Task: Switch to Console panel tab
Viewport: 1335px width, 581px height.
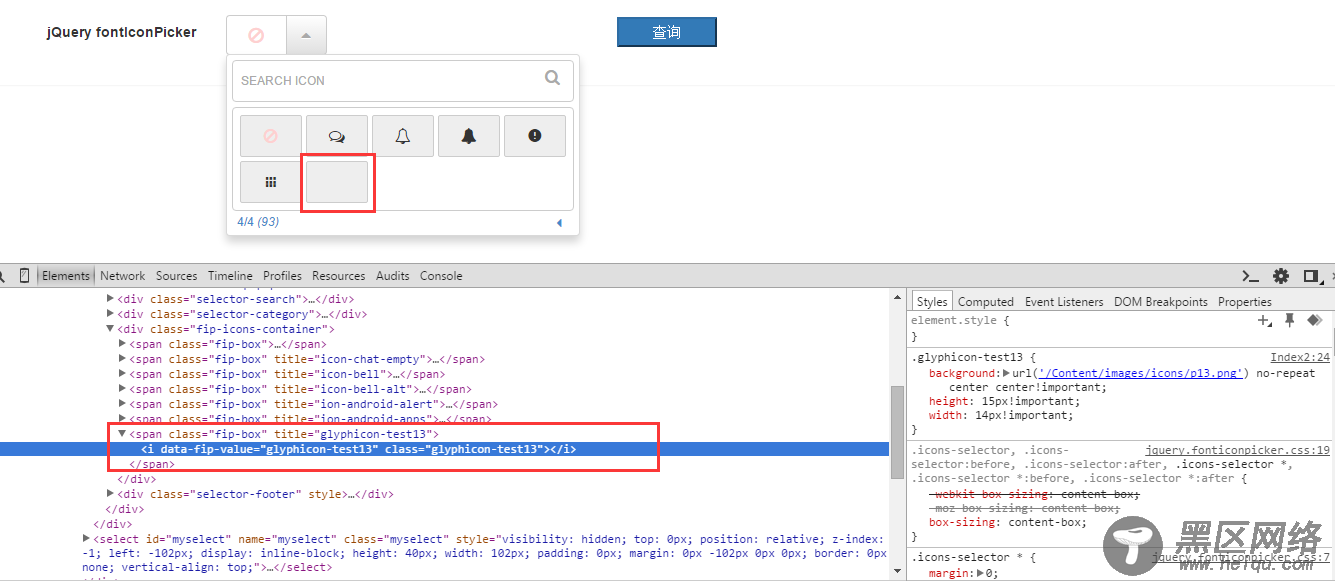Action: pos(441,276)
